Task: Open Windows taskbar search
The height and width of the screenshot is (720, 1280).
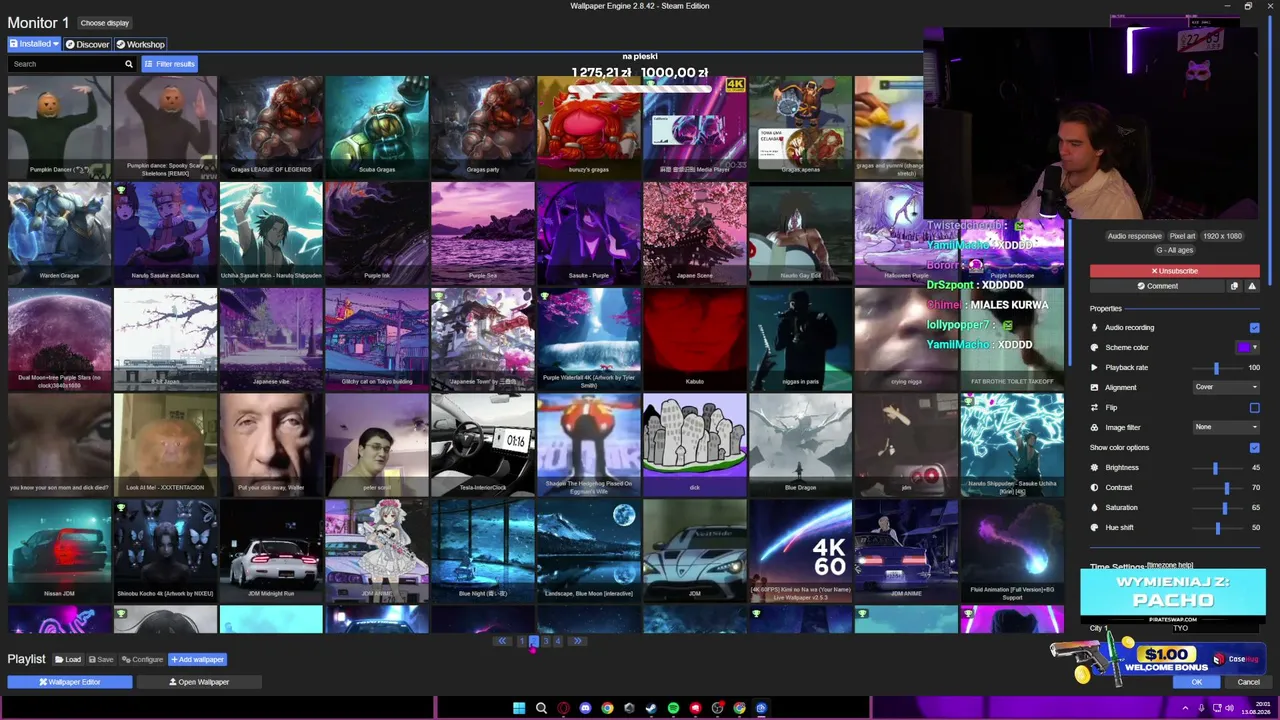Action: [541, 708]
